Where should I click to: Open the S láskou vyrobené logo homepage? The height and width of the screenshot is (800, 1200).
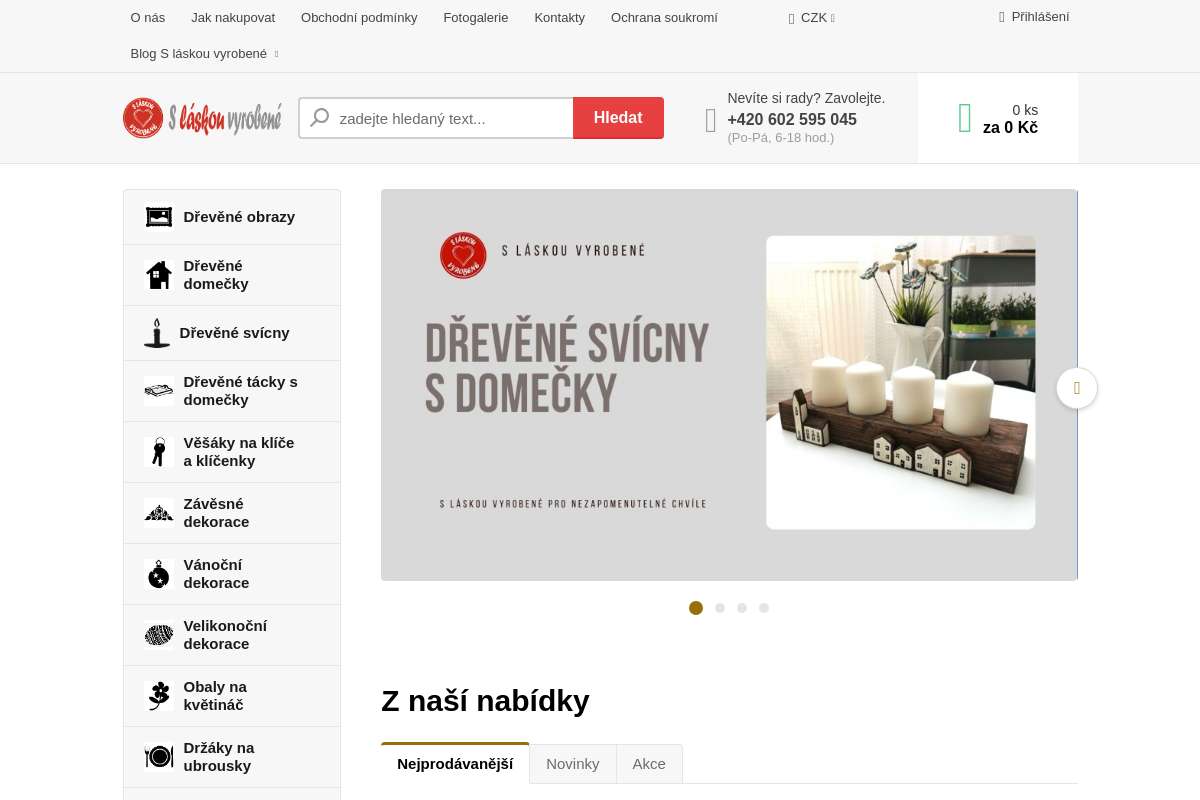coord(202,118)
